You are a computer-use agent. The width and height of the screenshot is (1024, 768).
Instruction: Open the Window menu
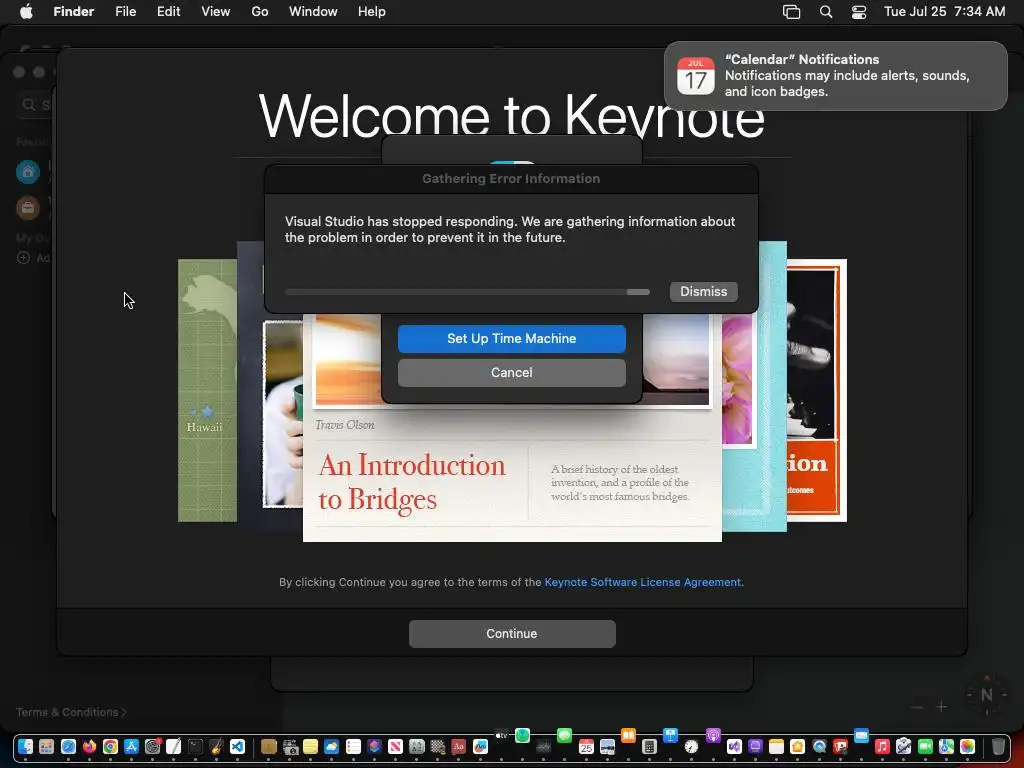coord(313,11)
